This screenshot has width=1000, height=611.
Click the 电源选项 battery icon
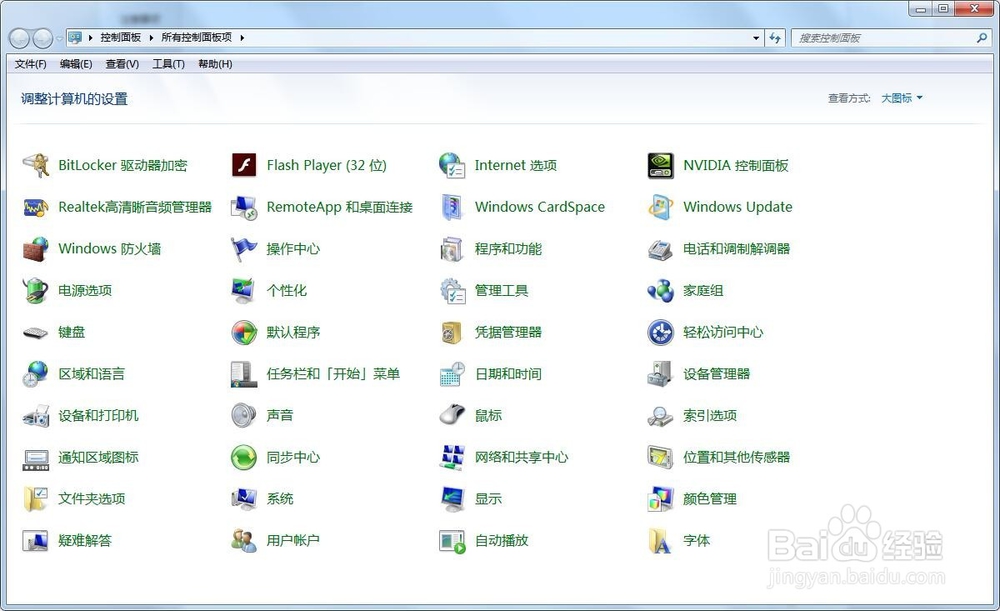pyautogui.click(x=36, y=290)
